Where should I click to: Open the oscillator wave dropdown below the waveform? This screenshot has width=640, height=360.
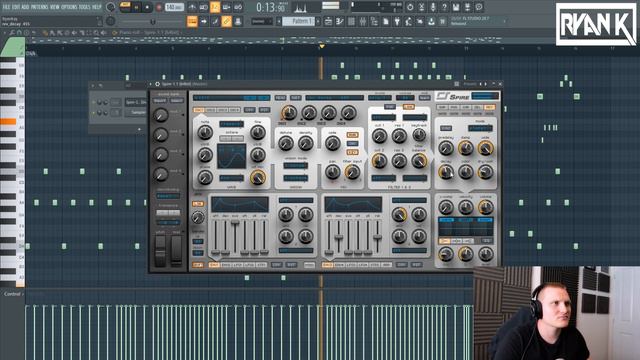pyautogui.click(x=231, y=178)
